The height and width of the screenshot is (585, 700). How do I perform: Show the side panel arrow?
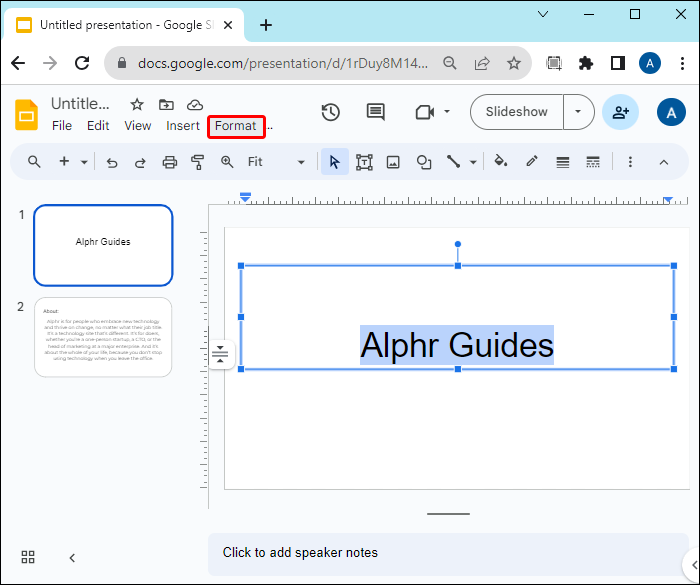pos(694,565)
